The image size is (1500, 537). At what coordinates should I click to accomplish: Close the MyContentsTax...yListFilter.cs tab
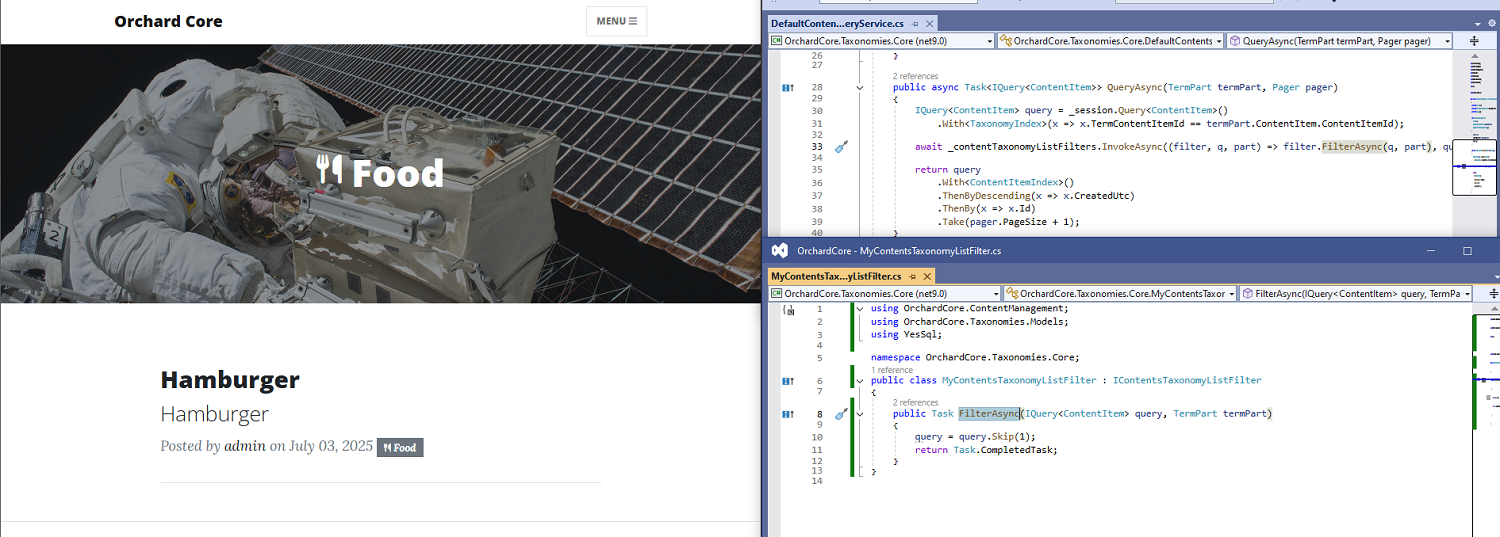[x=928, y=276]
